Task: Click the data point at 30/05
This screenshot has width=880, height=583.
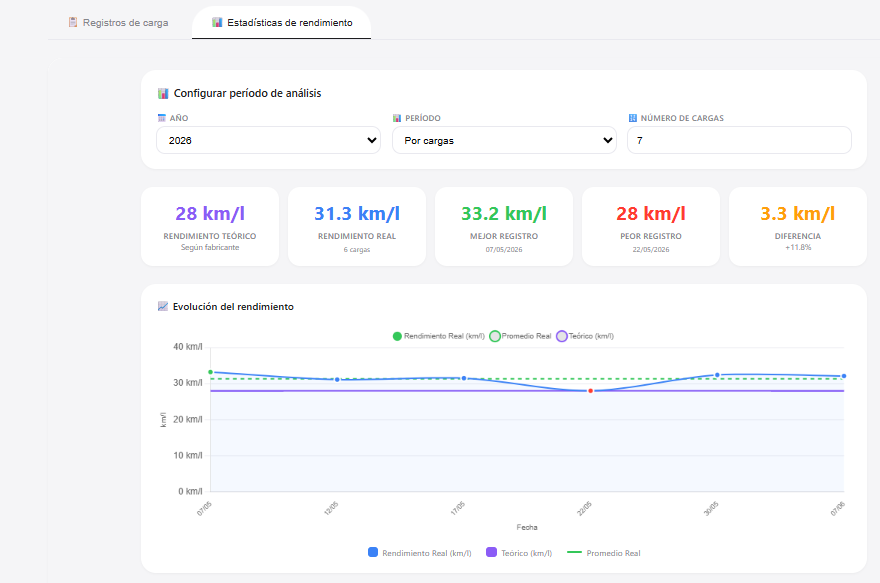Action: click(717, 375)
